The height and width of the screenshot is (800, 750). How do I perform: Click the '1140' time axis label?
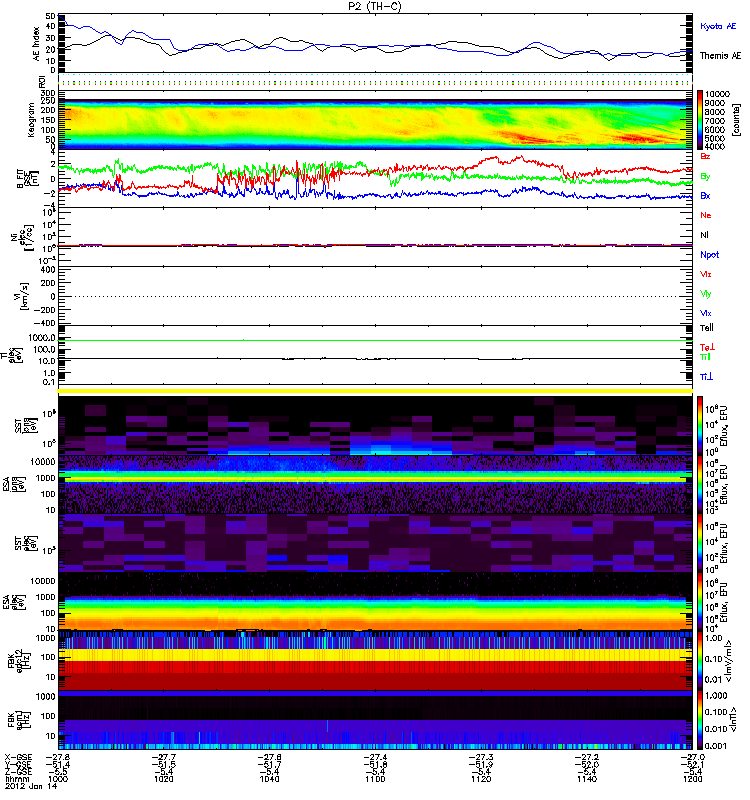point(587,779)
